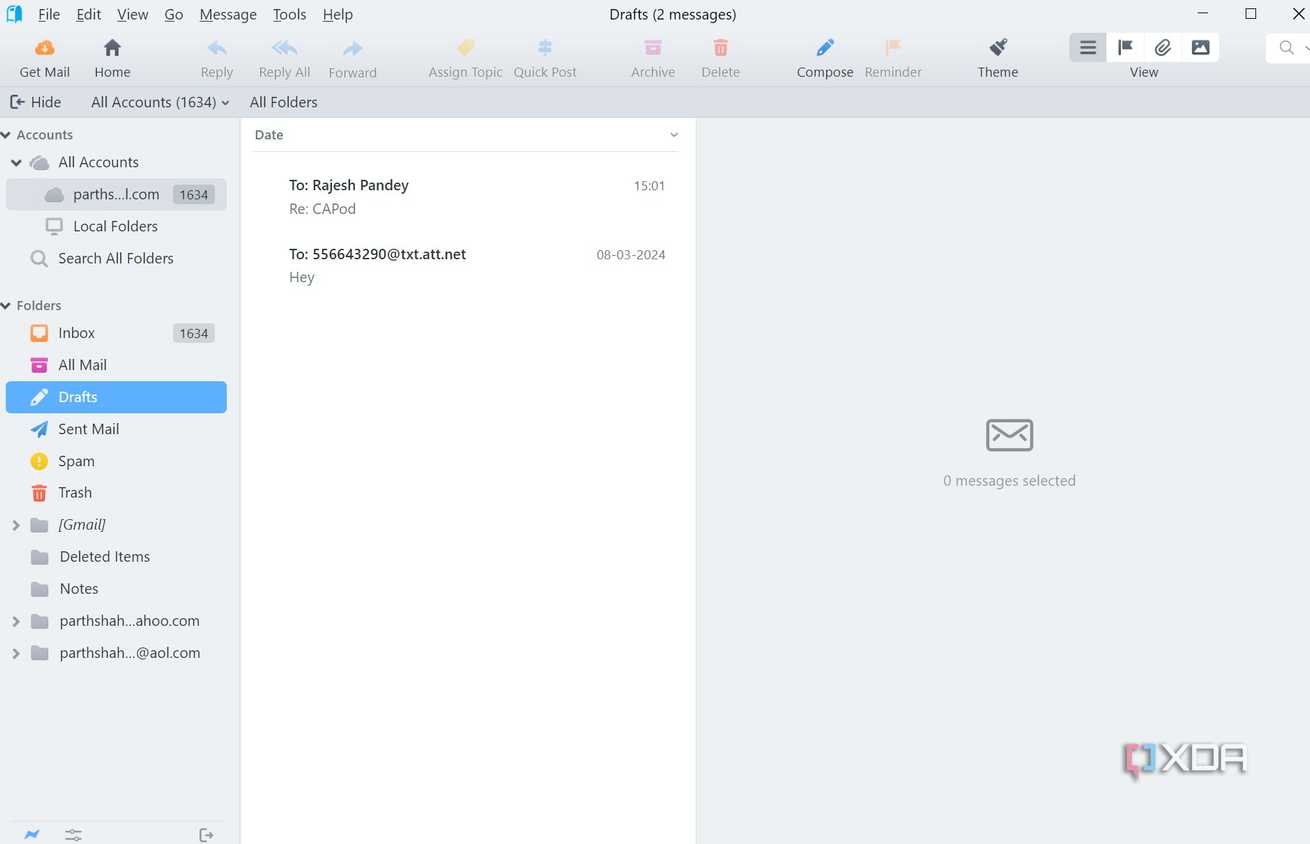This screenshot has width=1310, height=844.
Task: Open the Spam folder
Action: [116, 461]
